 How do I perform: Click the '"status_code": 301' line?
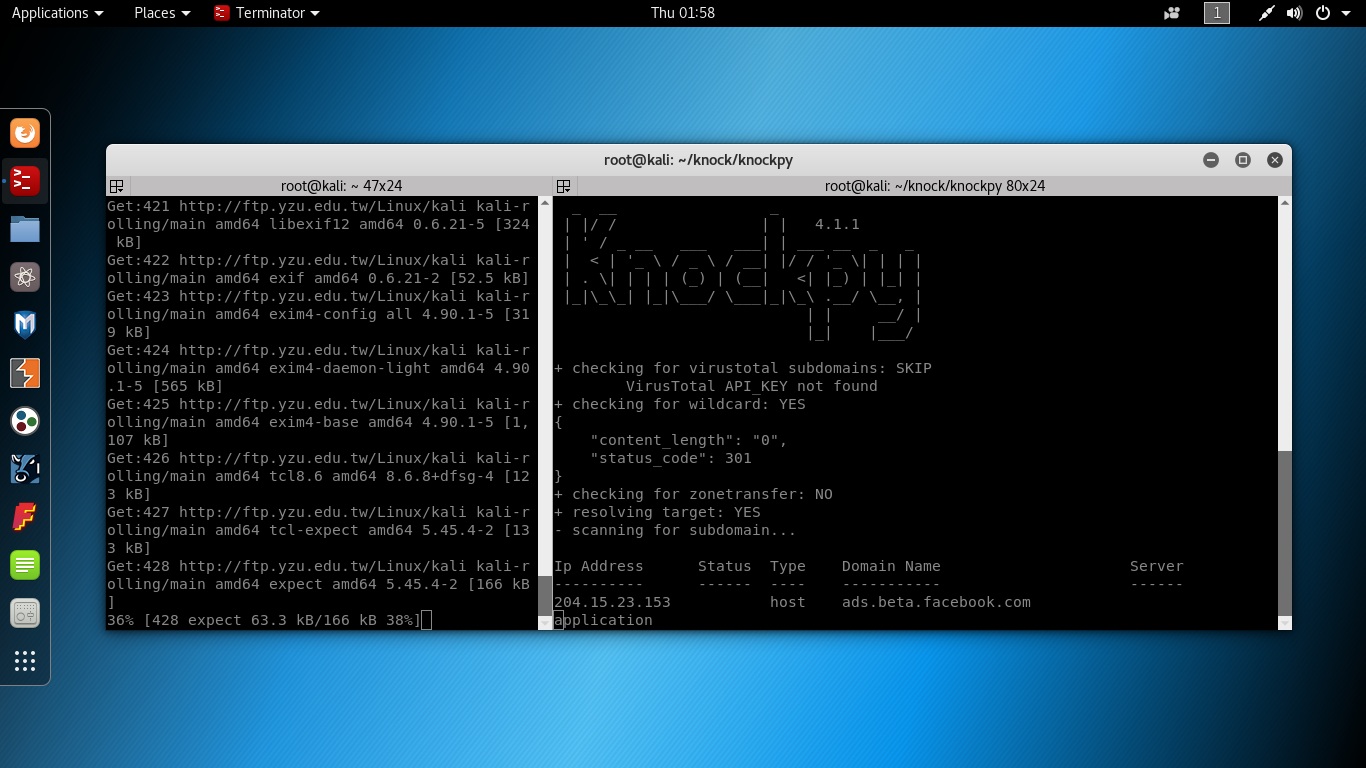tap(671, 458)
